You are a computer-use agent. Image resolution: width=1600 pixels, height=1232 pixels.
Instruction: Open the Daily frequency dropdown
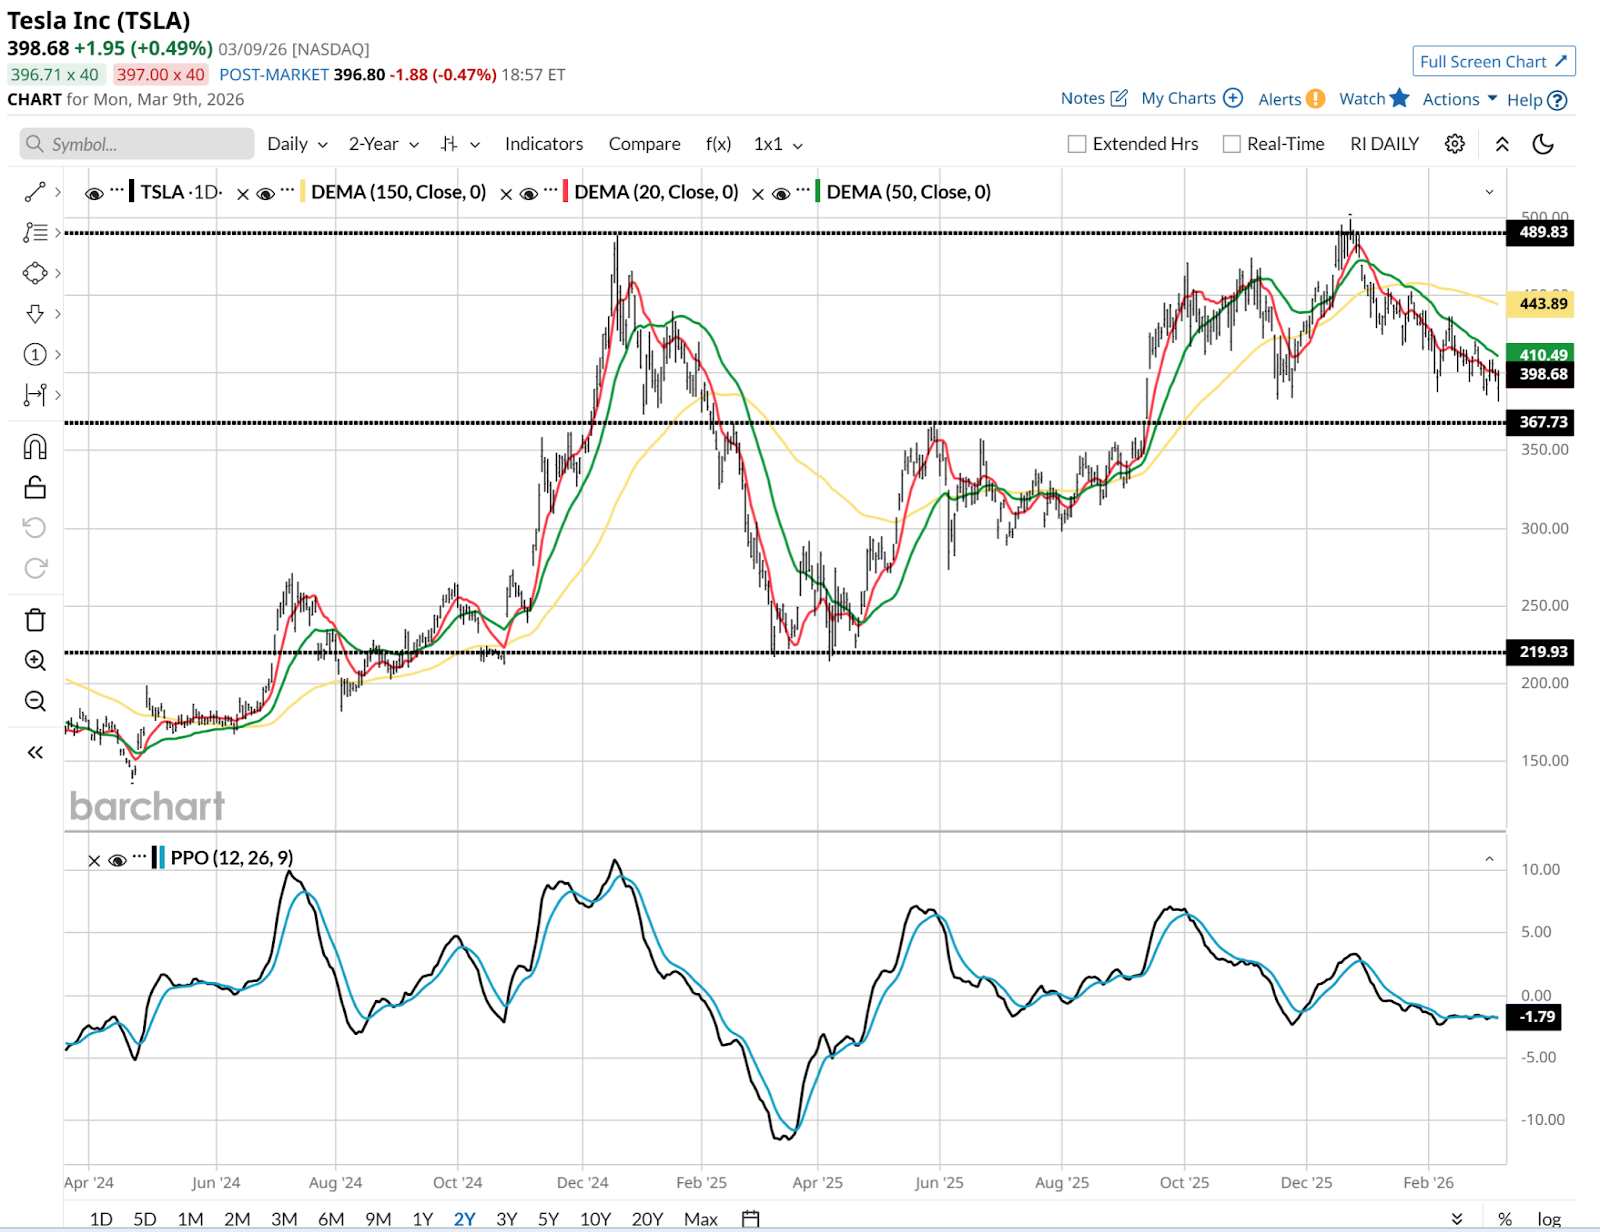pos(297,144)
